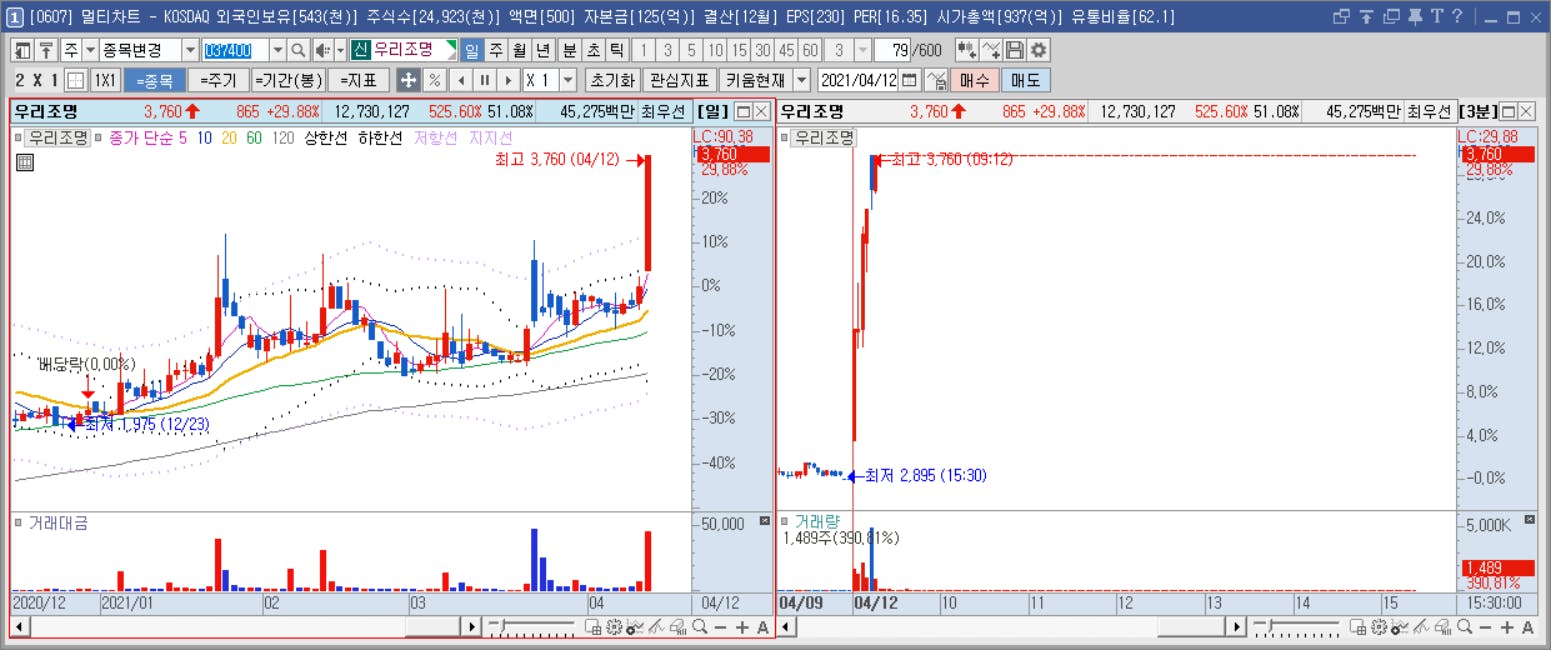The image size is (1551, 650).
Task: Click the crosshair move tool icon
Action: point(408,80)
